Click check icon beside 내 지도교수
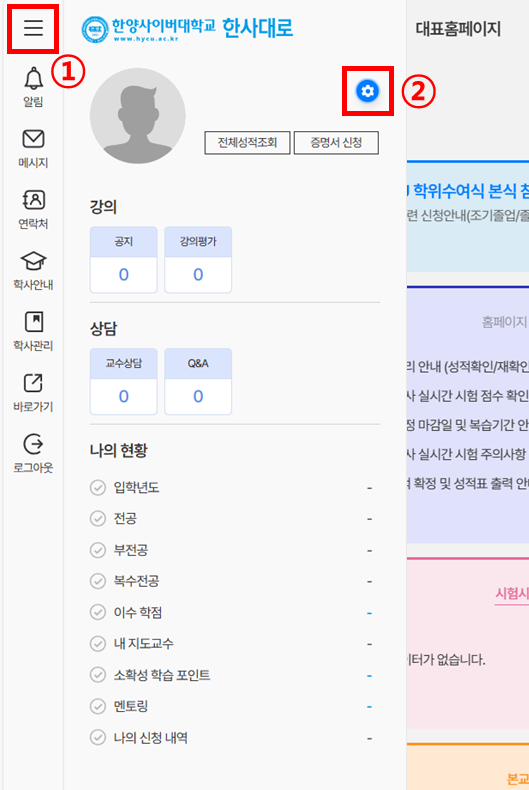Screen dimensions: 529x790 click(98, 644)
